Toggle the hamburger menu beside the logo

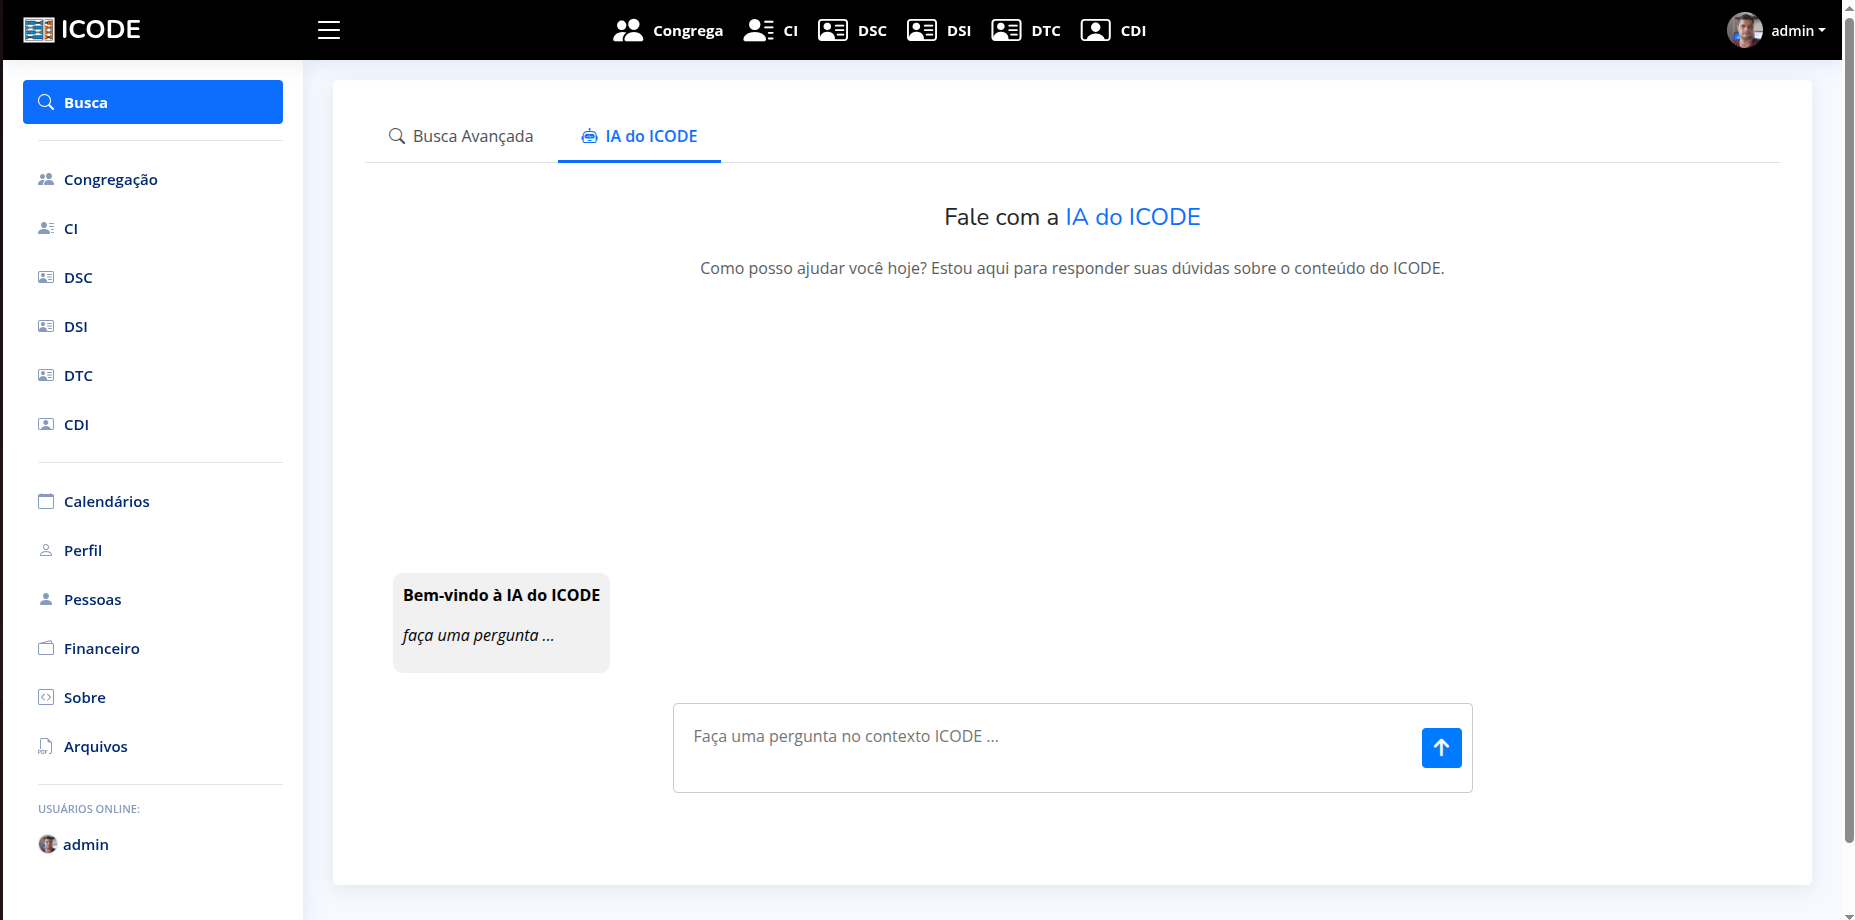(x=329, y=30)
